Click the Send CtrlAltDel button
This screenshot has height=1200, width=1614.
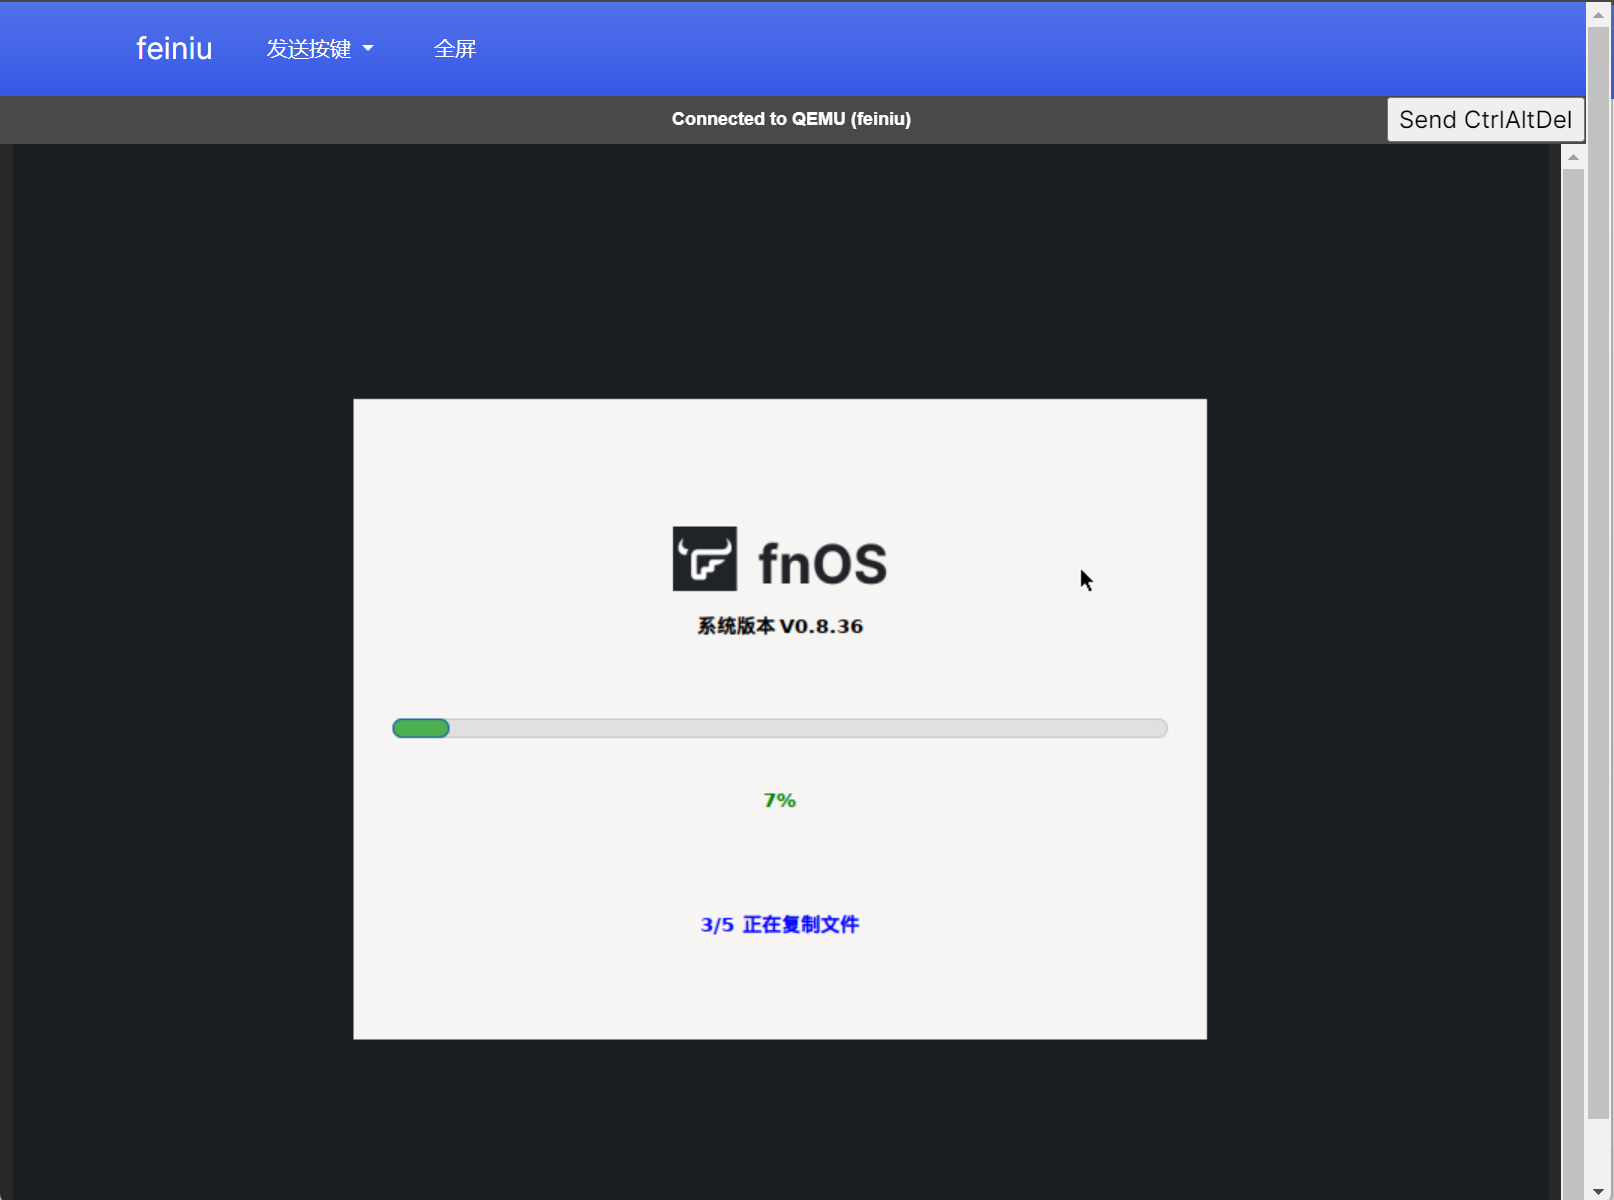1485,120
